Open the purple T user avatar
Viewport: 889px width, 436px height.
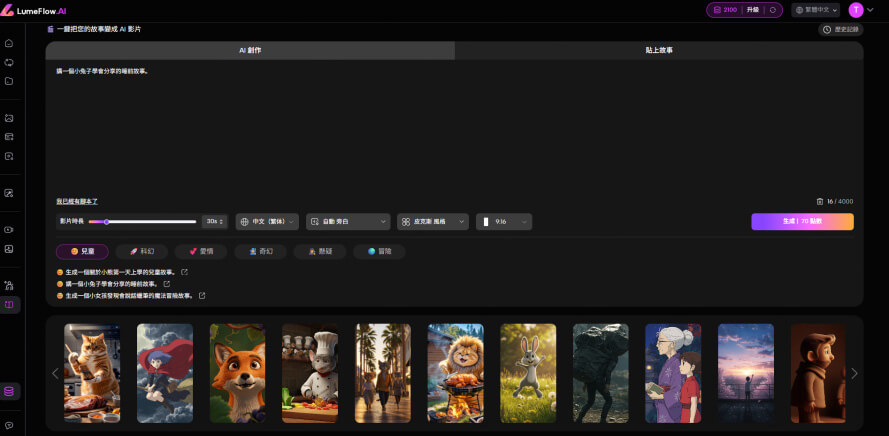pyautogui.click(x=856, y=10)
